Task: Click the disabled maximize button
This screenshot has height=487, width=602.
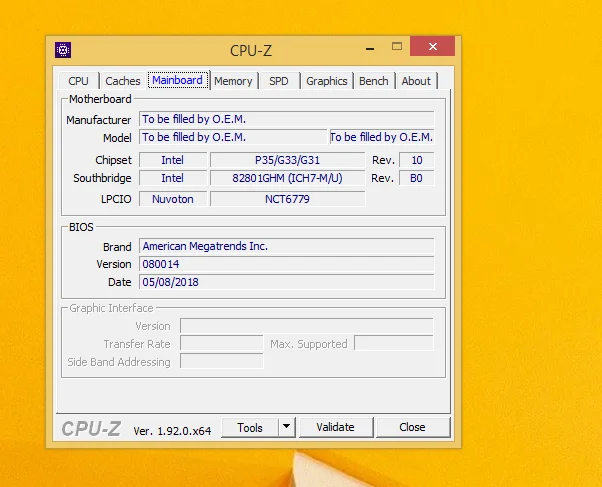Action: (397, 46)
